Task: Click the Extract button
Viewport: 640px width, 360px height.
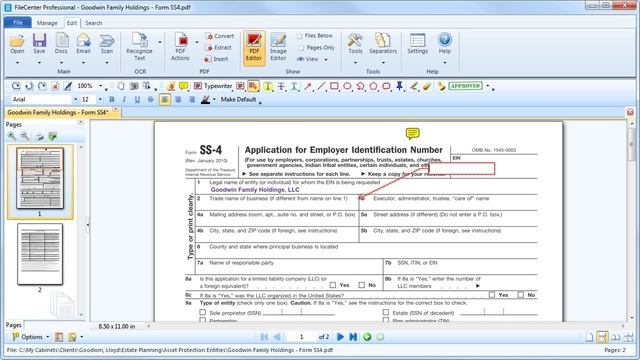Action: pyautogui.click(x=219, y=47)
